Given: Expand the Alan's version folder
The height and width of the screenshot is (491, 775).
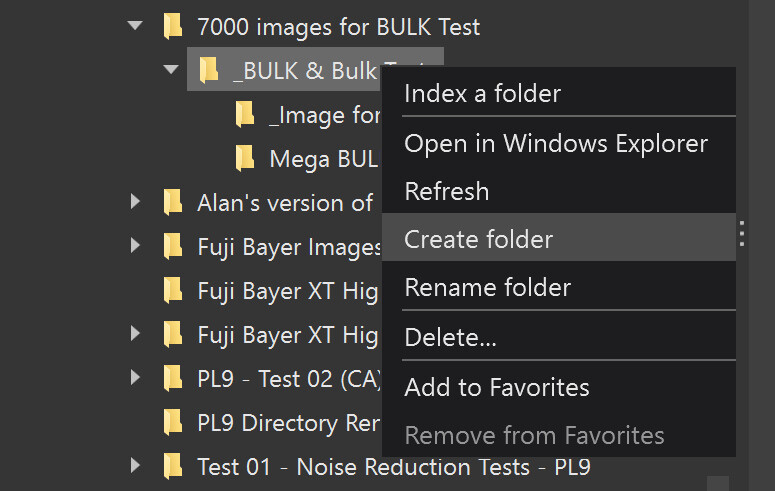Looking at the screenshot, I should tap(136, 203).
